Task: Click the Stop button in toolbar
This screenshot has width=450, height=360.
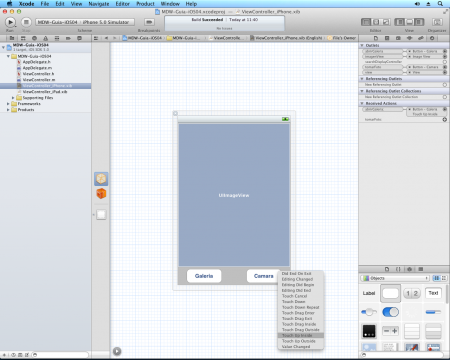Action: pyautogui.click(x=26, y=22)
